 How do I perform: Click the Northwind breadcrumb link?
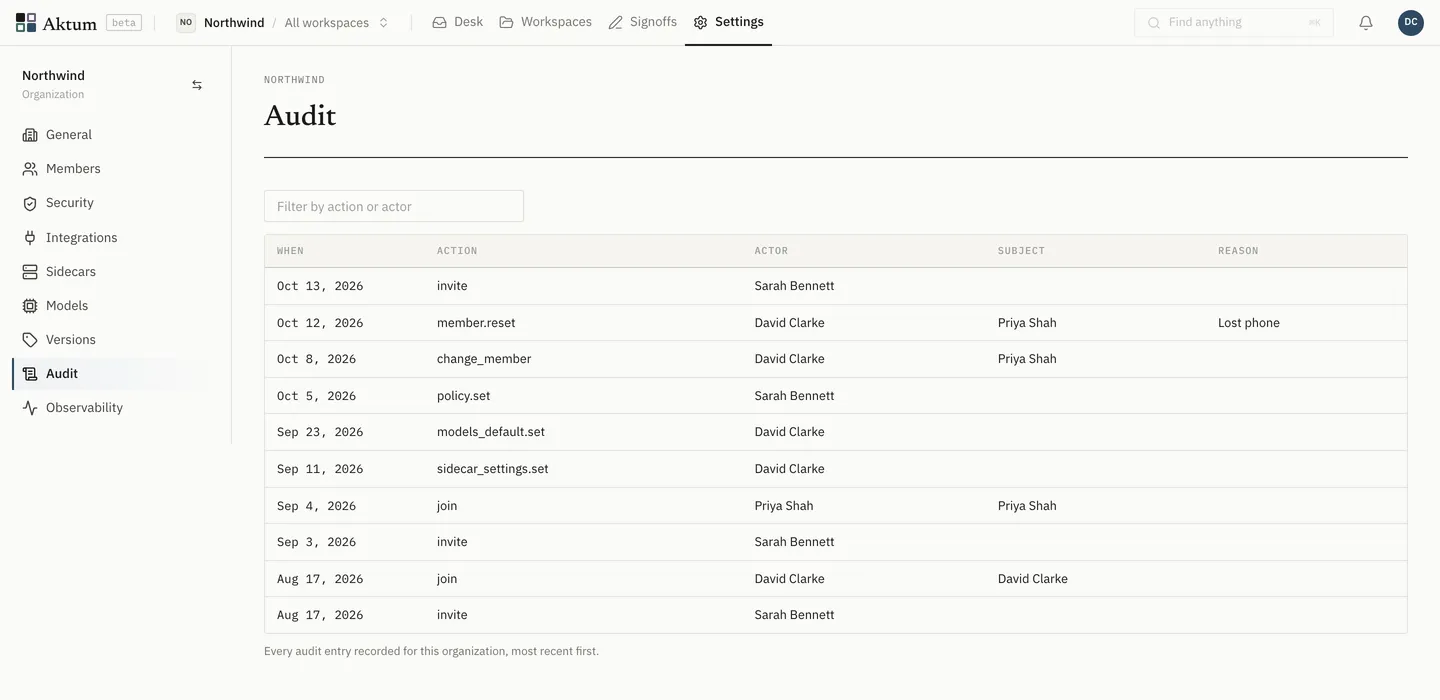click(234, 22)
